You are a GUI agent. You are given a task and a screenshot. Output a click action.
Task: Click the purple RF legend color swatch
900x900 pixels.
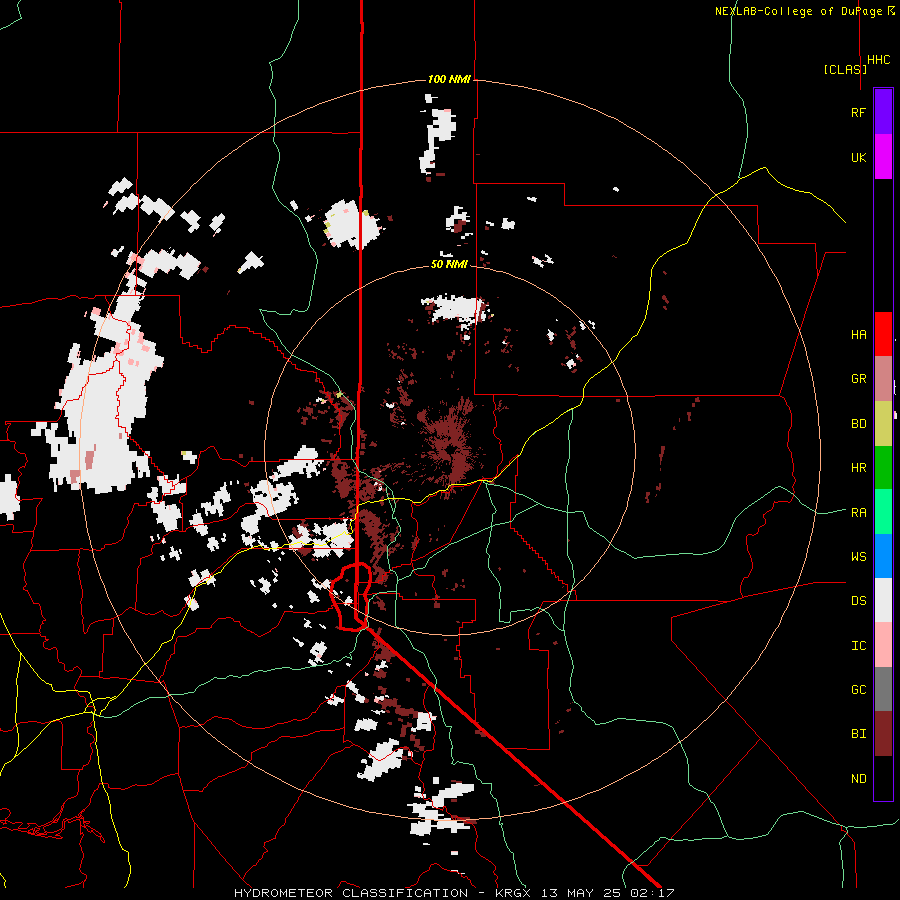click(883, 112)
